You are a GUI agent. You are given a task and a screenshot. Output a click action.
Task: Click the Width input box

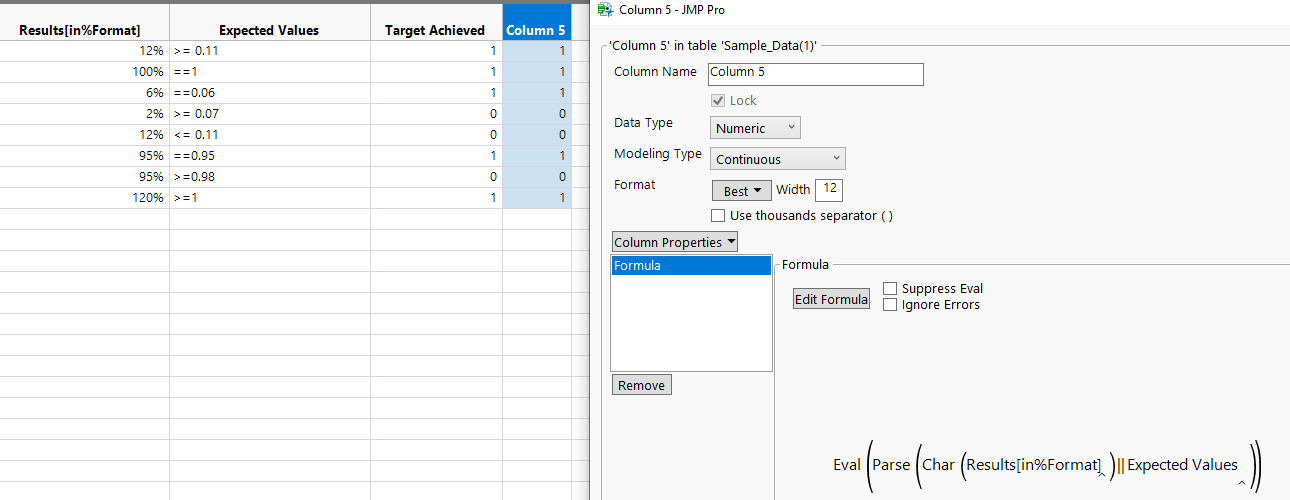830,189
